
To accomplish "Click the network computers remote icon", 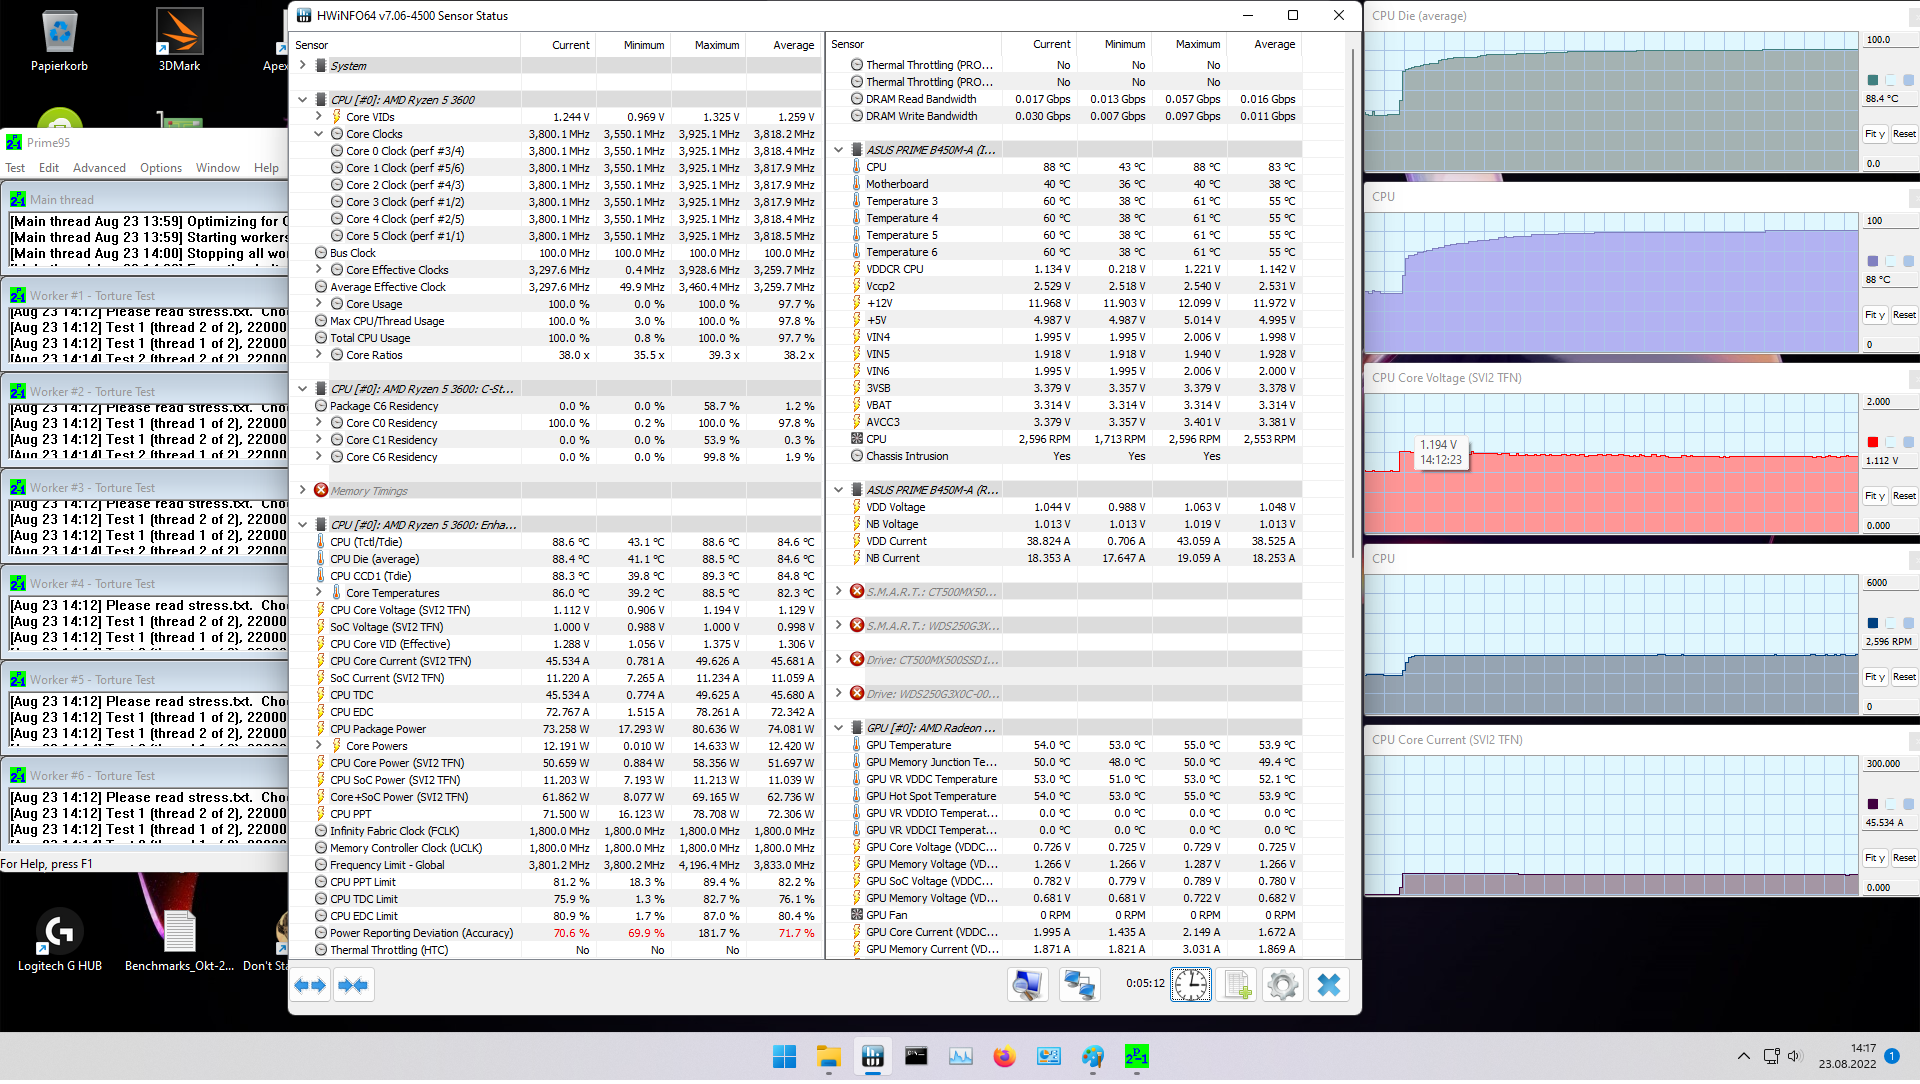I will coord(1079,985).
